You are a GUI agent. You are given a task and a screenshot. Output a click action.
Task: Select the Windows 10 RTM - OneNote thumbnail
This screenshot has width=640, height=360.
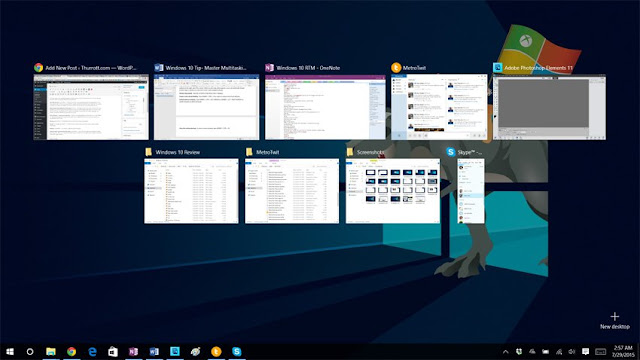325,107
